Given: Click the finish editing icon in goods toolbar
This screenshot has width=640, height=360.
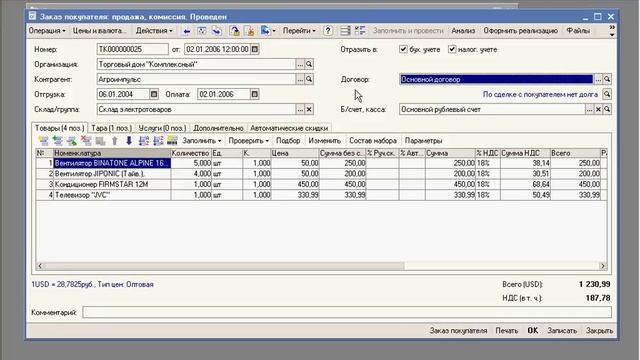Looking at the screenshot, I should click(100, 141).
